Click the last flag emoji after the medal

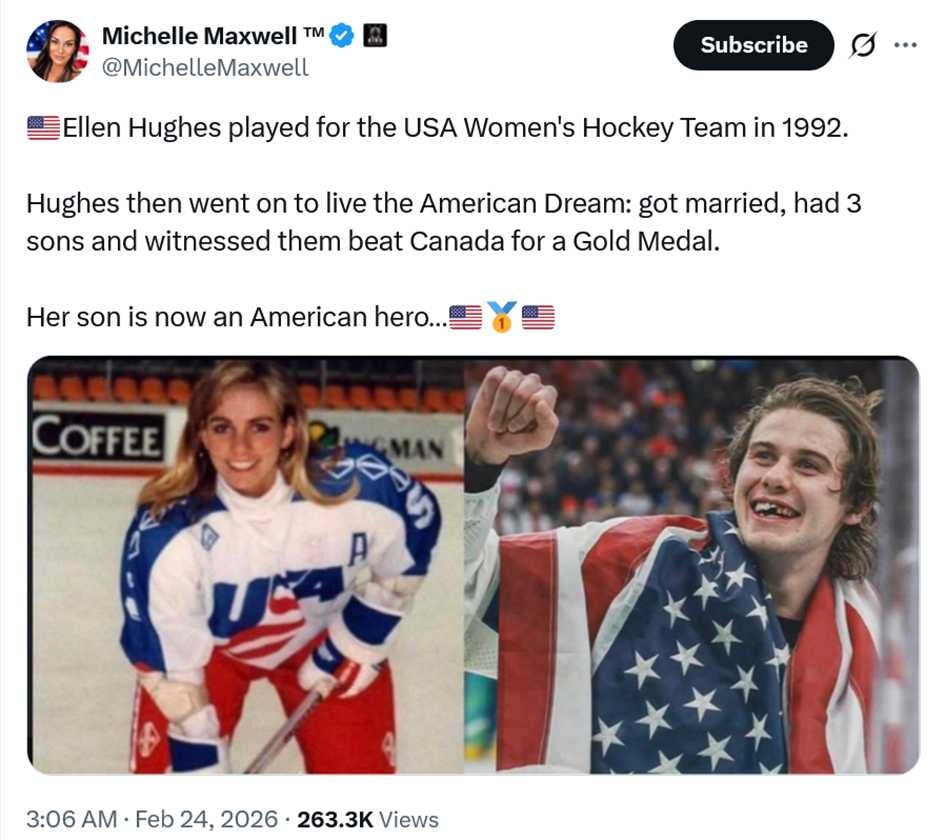[538, 318]
